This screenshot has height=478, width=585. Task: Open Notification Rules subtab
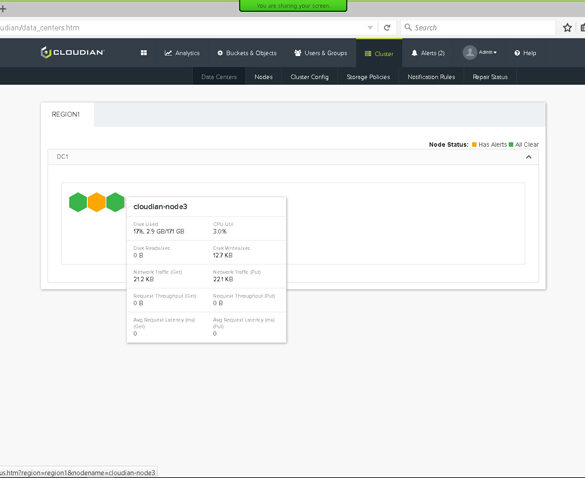[431, 77]
